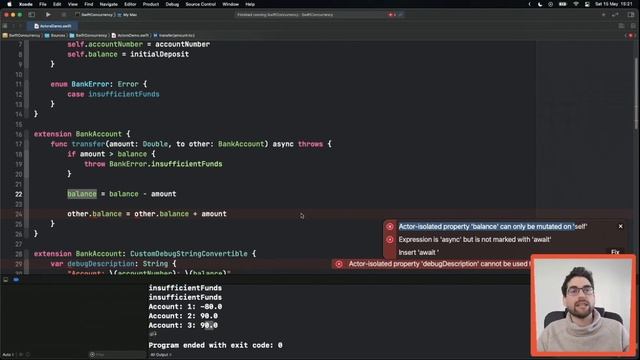Click the Sources folder breadcrumb
The width and height of the screenshot is (640, 360).
point(55,36)
